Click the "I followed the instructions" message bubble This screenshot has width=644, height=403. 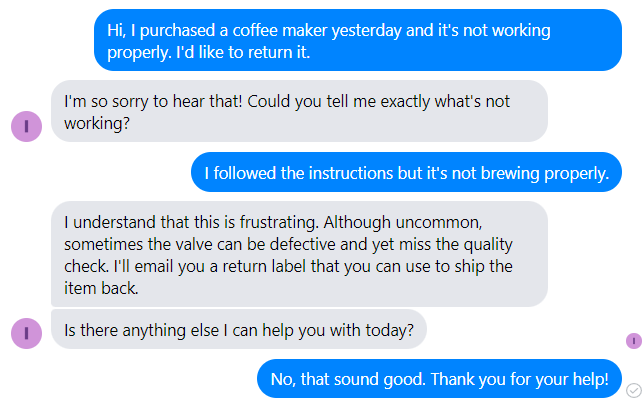[406, 173]
